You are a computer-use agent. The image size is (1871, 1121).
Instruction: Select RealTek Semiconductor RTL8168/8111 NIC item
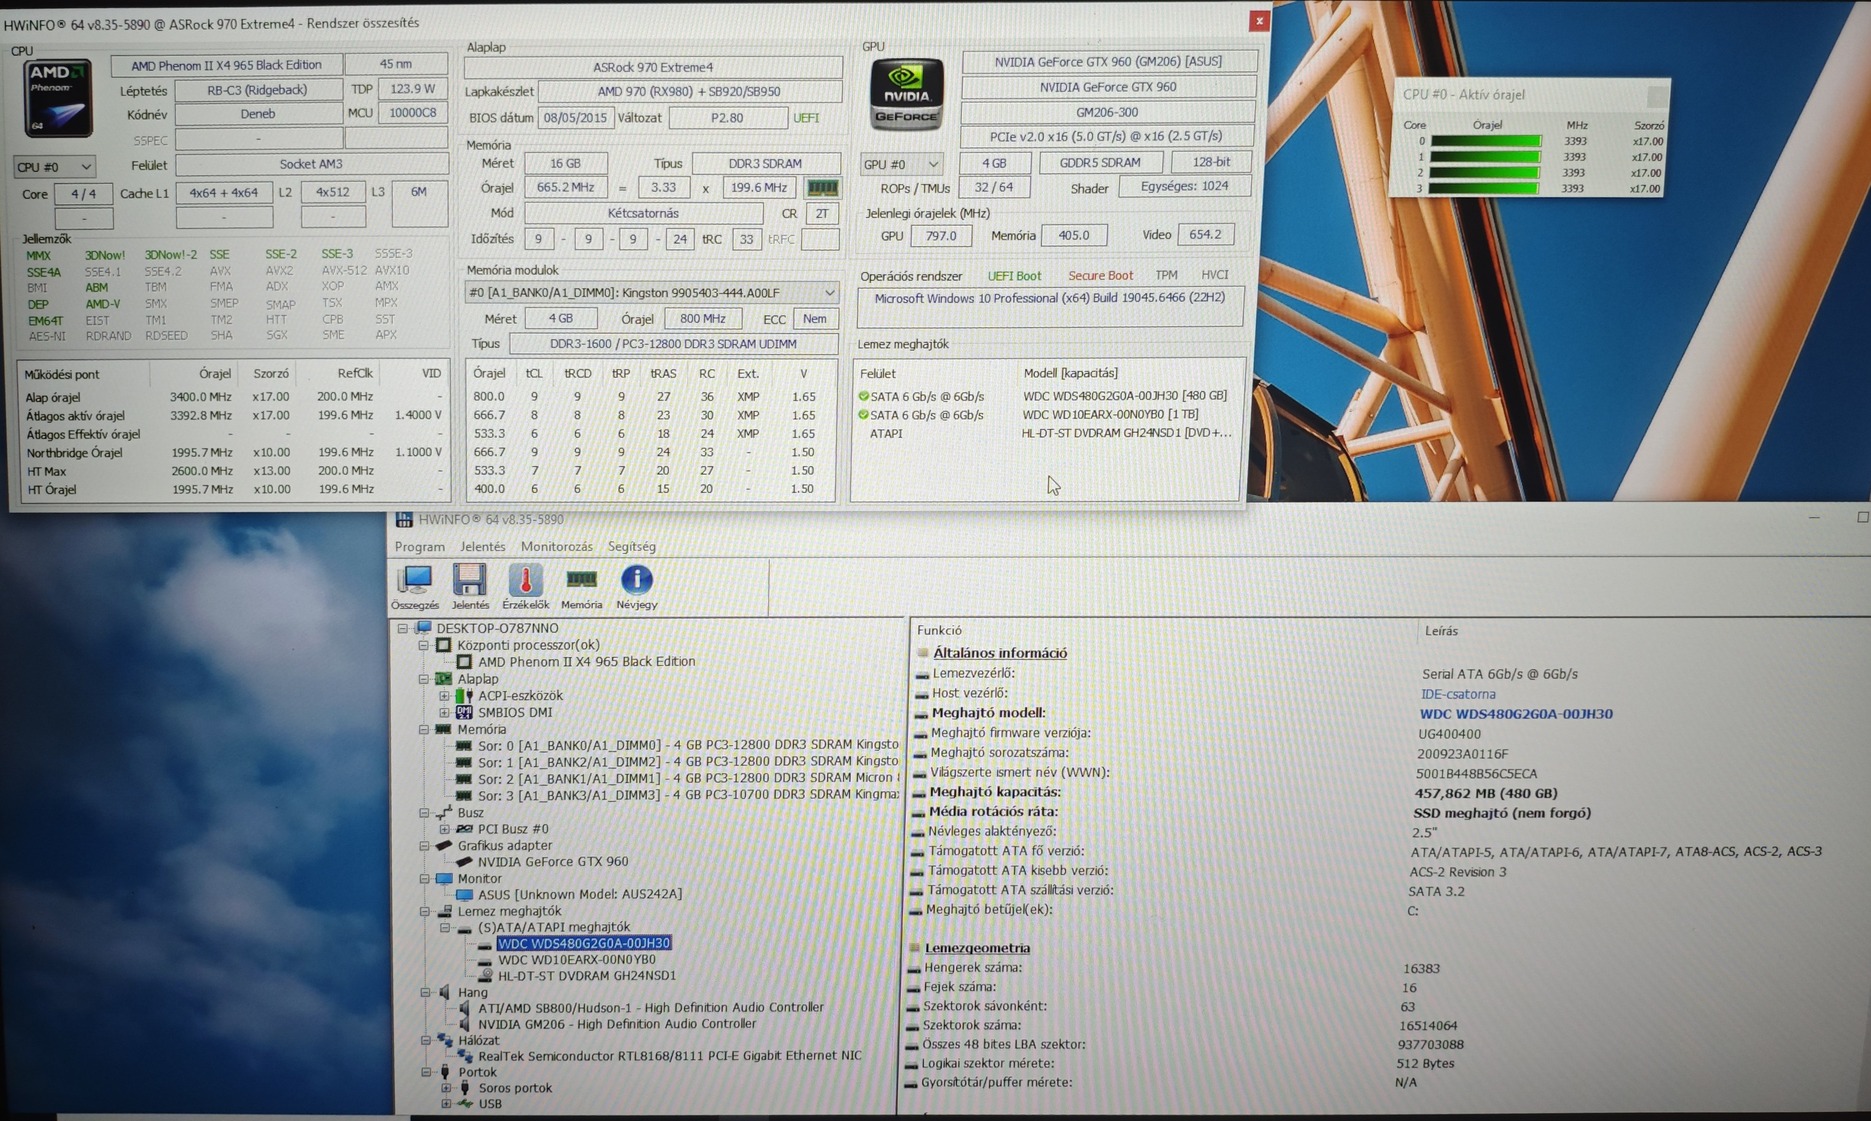pyautogui.click(x=669, y=1056)
